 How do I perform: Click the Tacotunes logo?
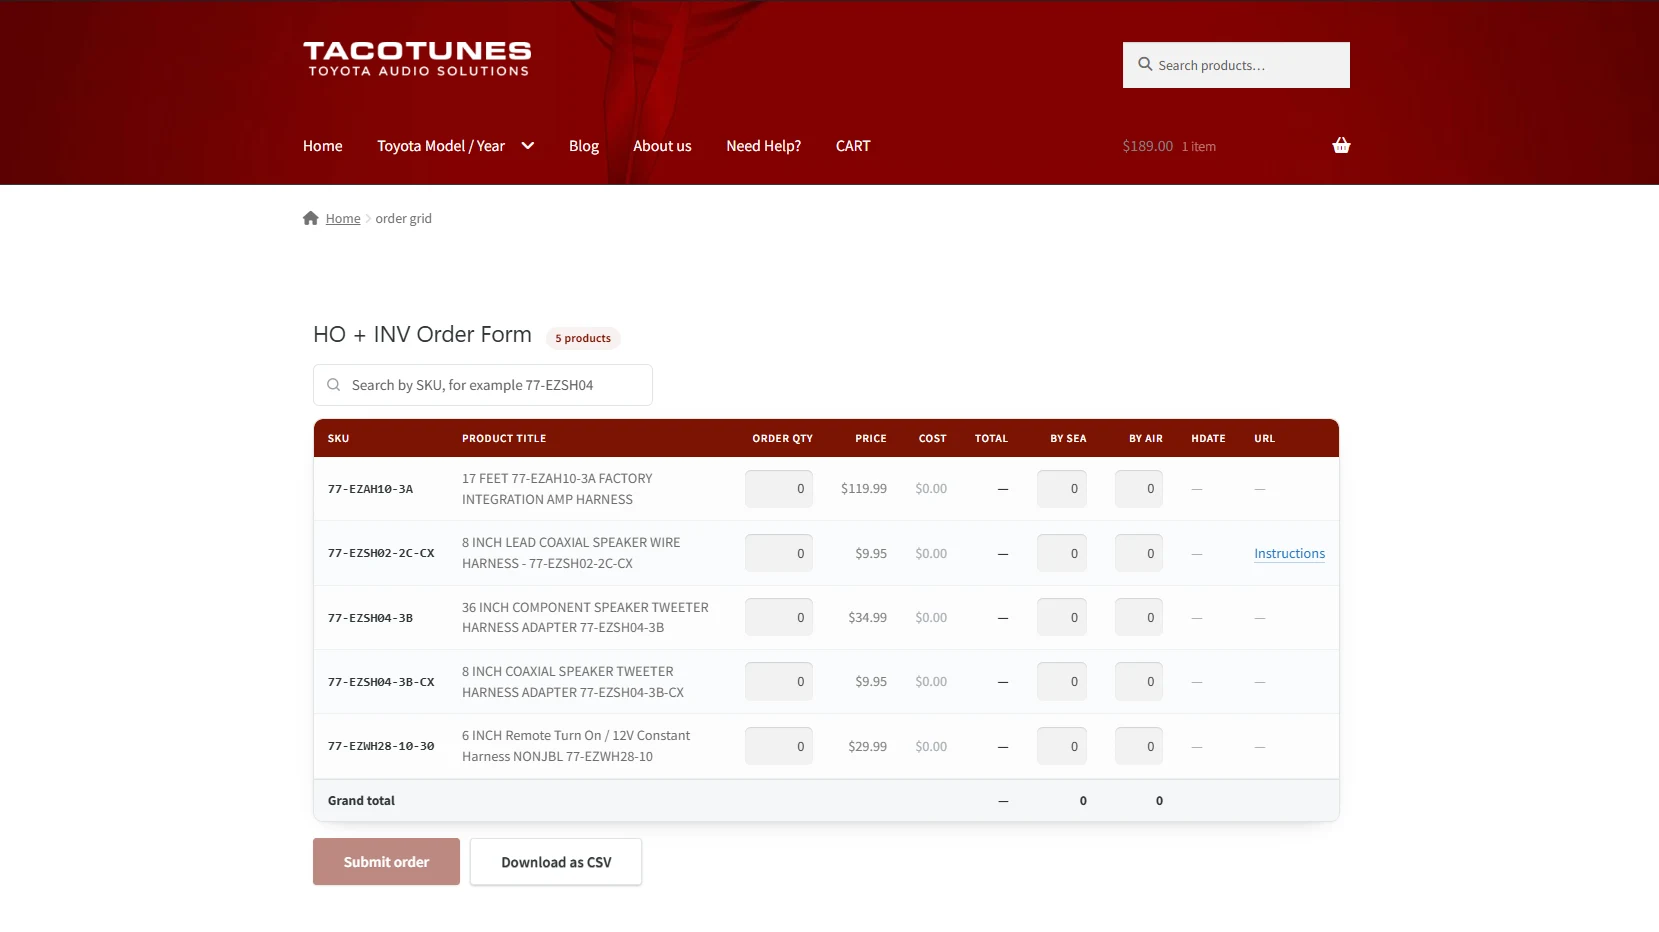417,59
